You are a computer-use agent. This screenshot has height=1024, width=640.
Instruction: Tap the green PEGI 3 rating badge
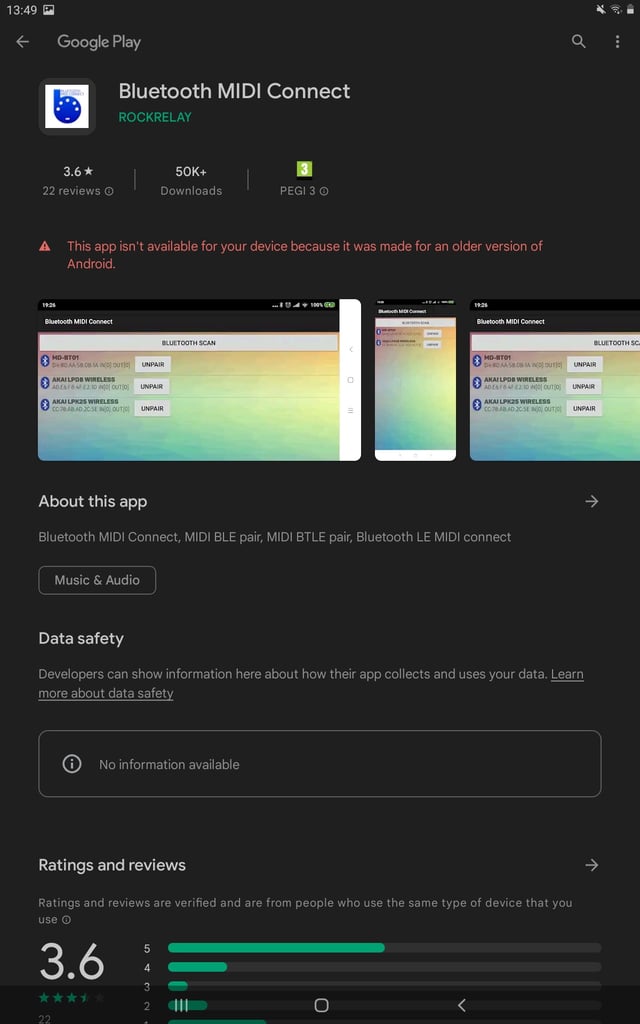click(x=304, y=170)
